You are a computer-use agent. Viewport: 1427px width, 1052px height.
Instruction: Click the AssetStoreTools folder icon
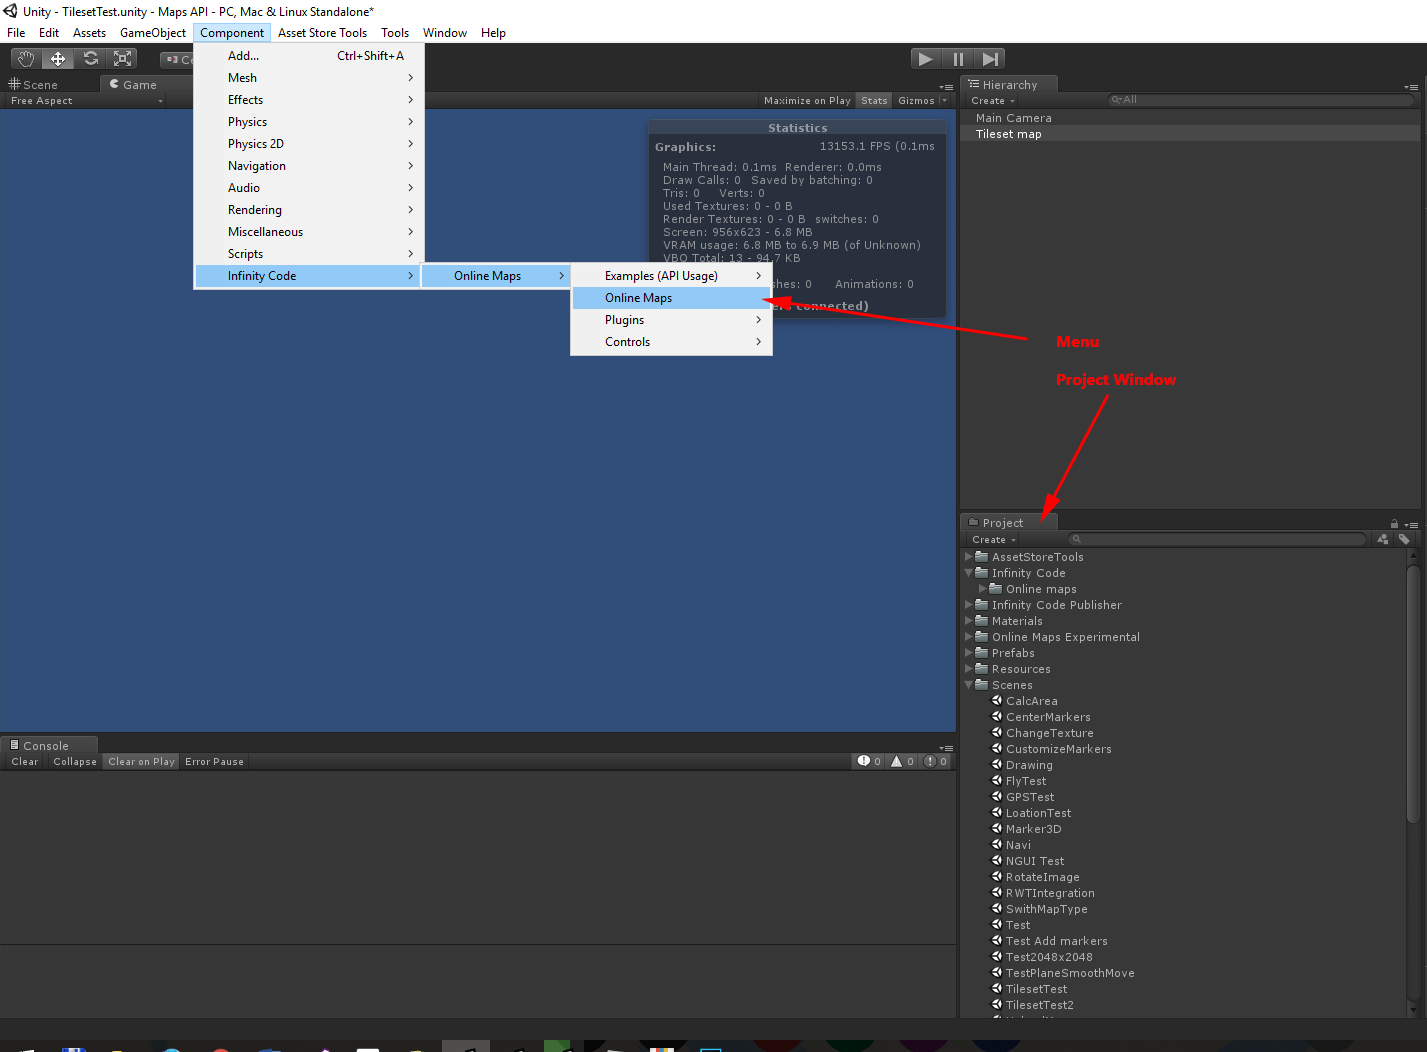tap(982, 556)
